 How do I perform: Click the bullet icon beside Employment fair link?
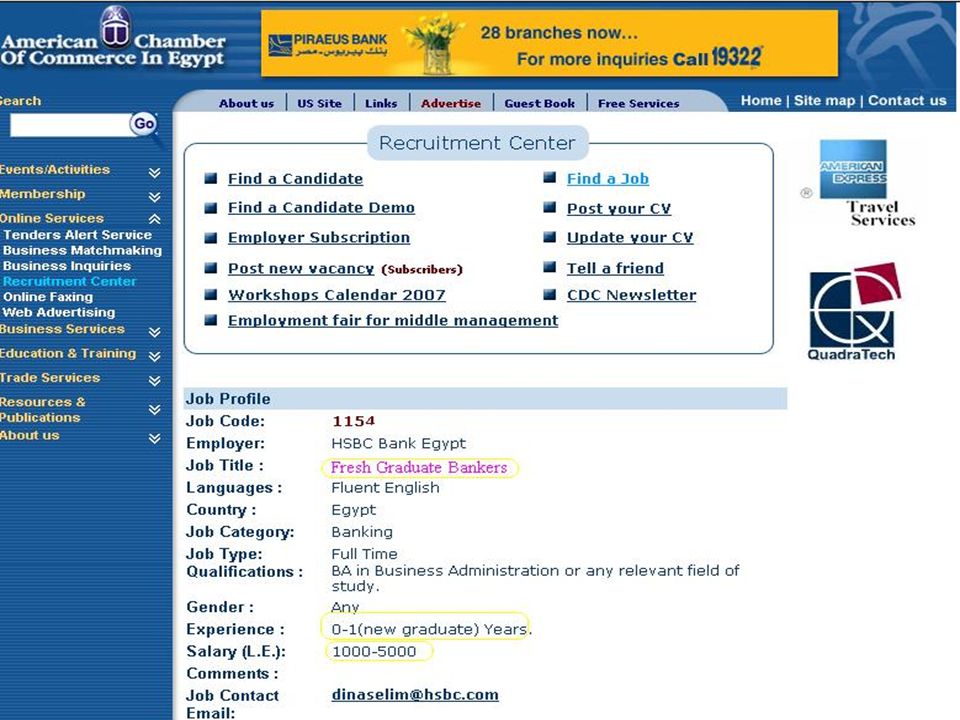click(x=211, y=320)
